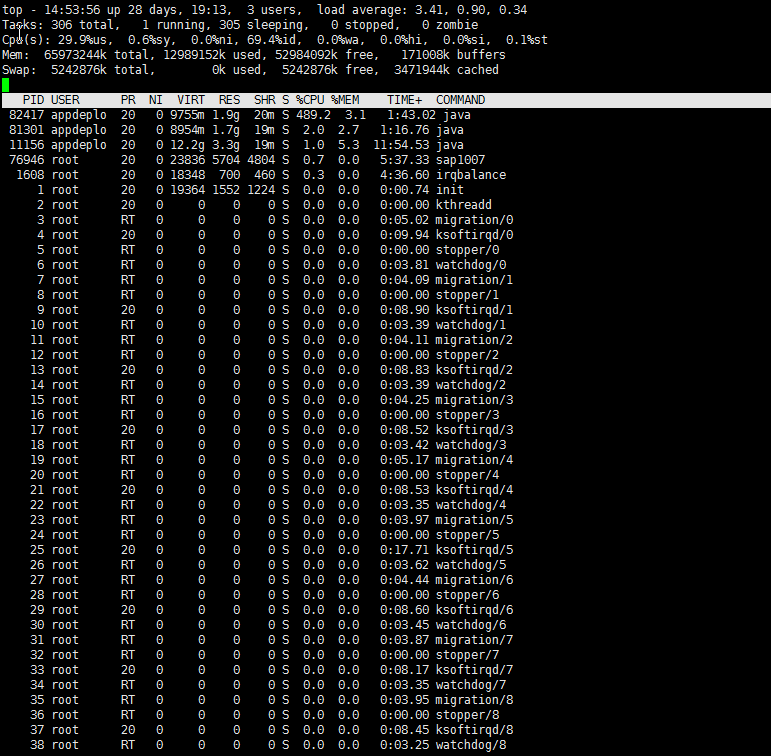Click the watchdog/0 command
Screen dimensions: 771x756
[x=471, y=265]
